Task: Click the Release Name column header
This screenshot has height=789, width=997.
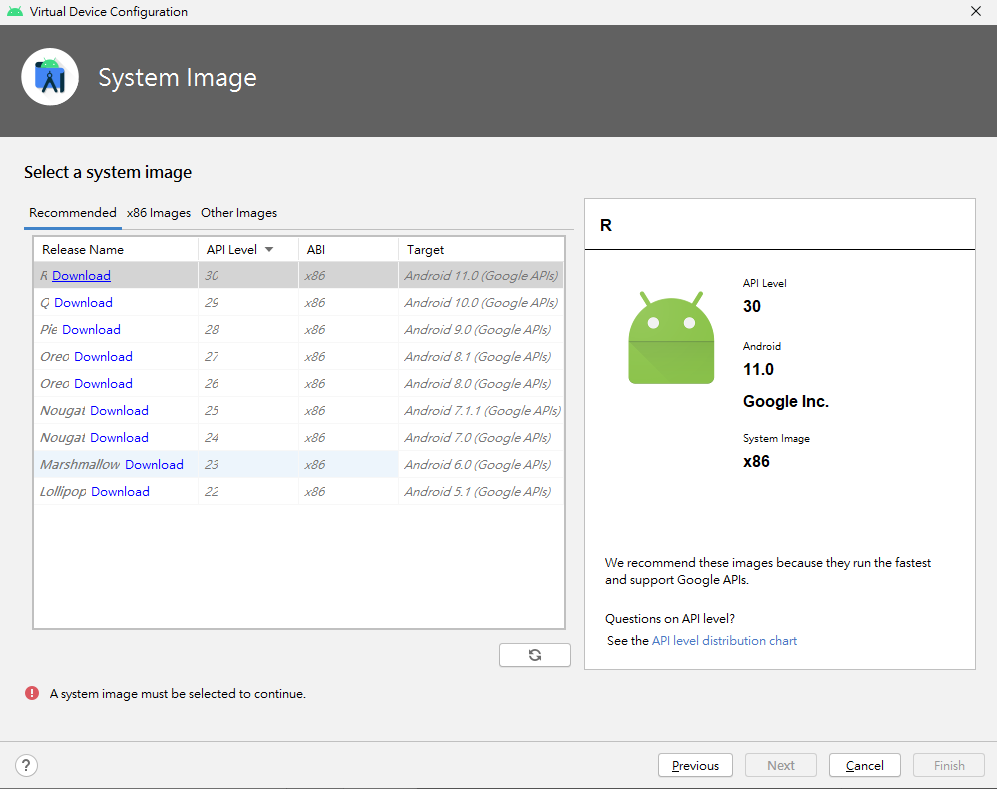Action: click(x=83, y=250)
